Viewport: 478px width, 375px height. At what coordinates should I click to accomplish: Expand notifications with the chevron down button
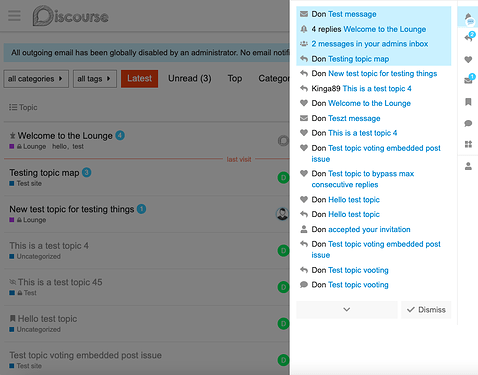coord(347,310)
